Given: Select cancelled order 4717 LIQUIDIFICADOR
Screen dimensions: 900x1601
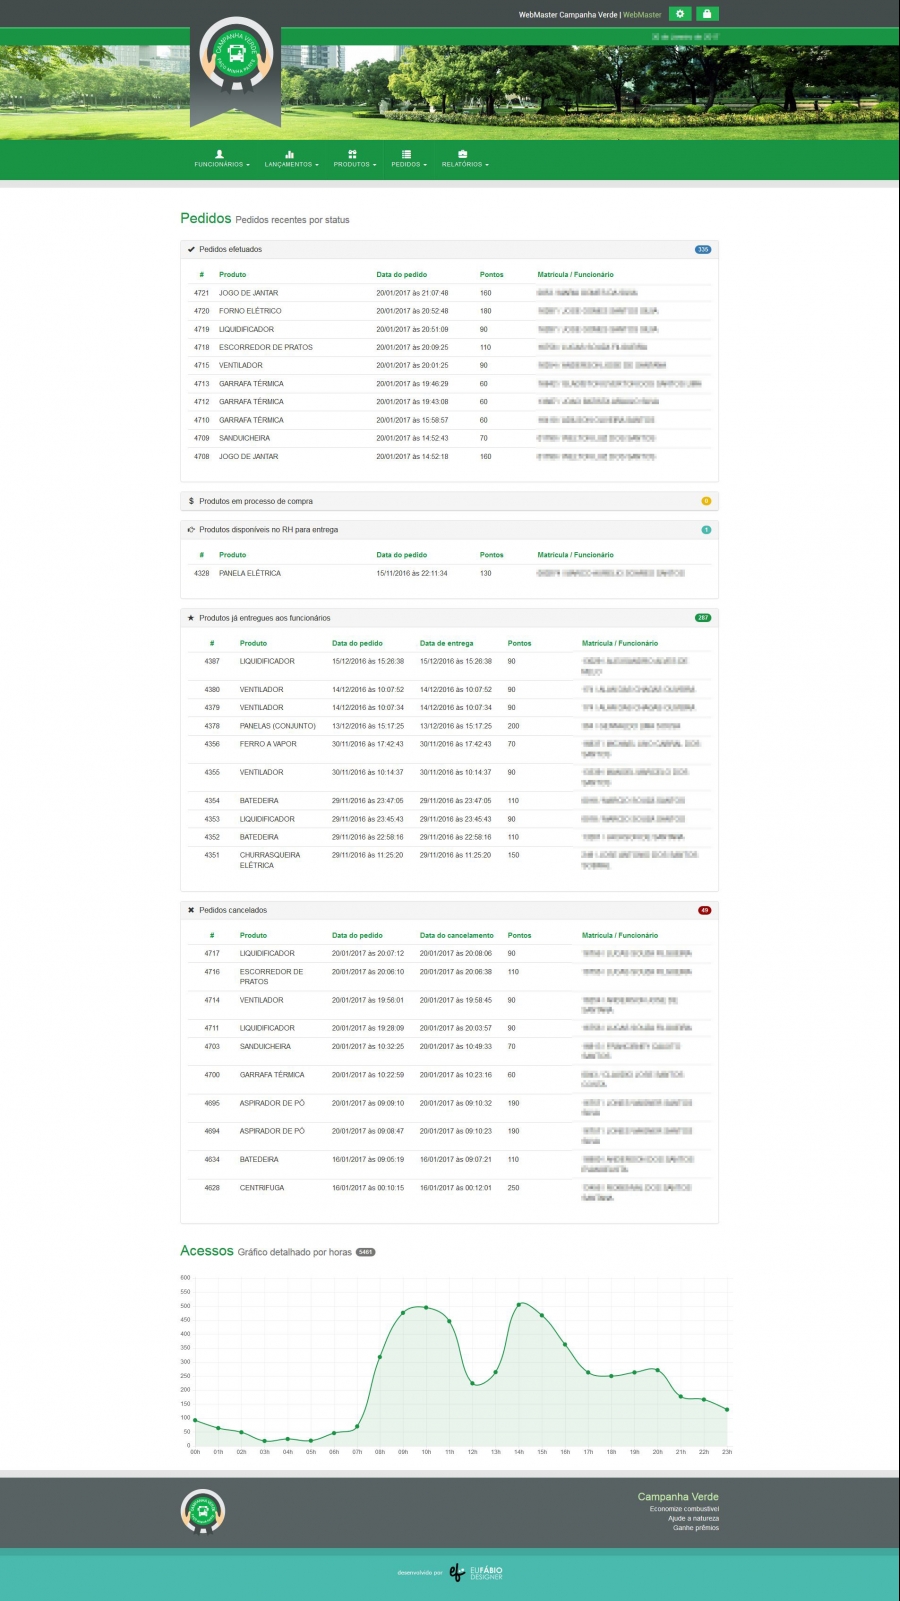Looking at the screenshot, I should coord(449,953).
